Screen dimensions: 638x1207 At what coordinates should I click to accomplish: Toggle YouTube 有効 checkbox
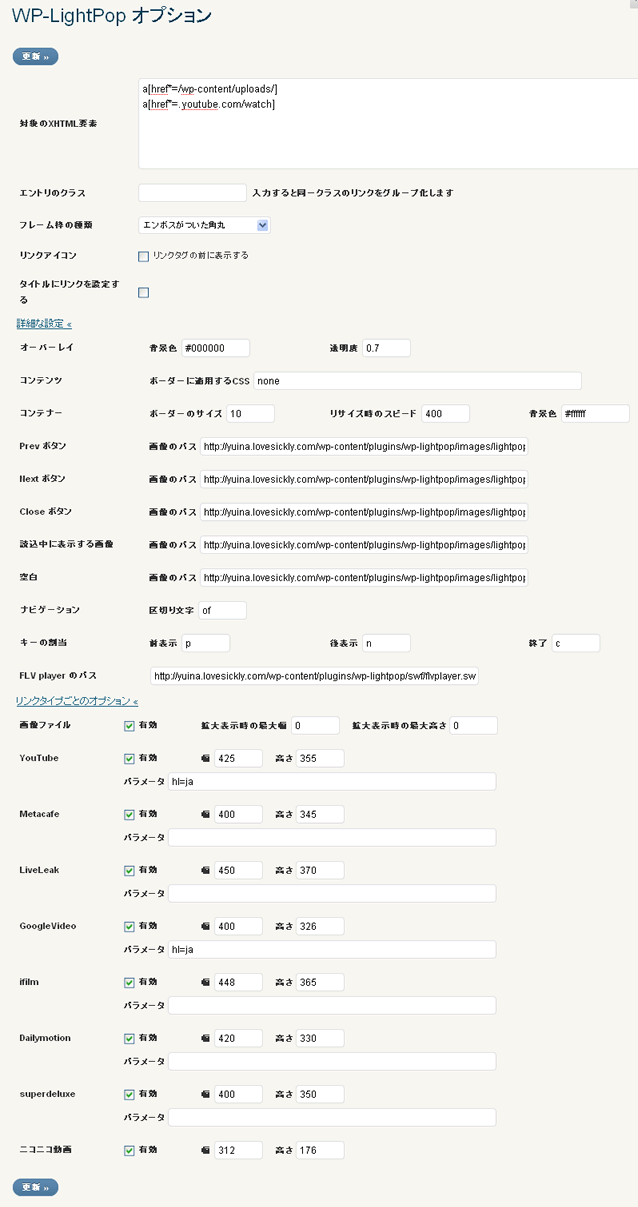point(129,759)
